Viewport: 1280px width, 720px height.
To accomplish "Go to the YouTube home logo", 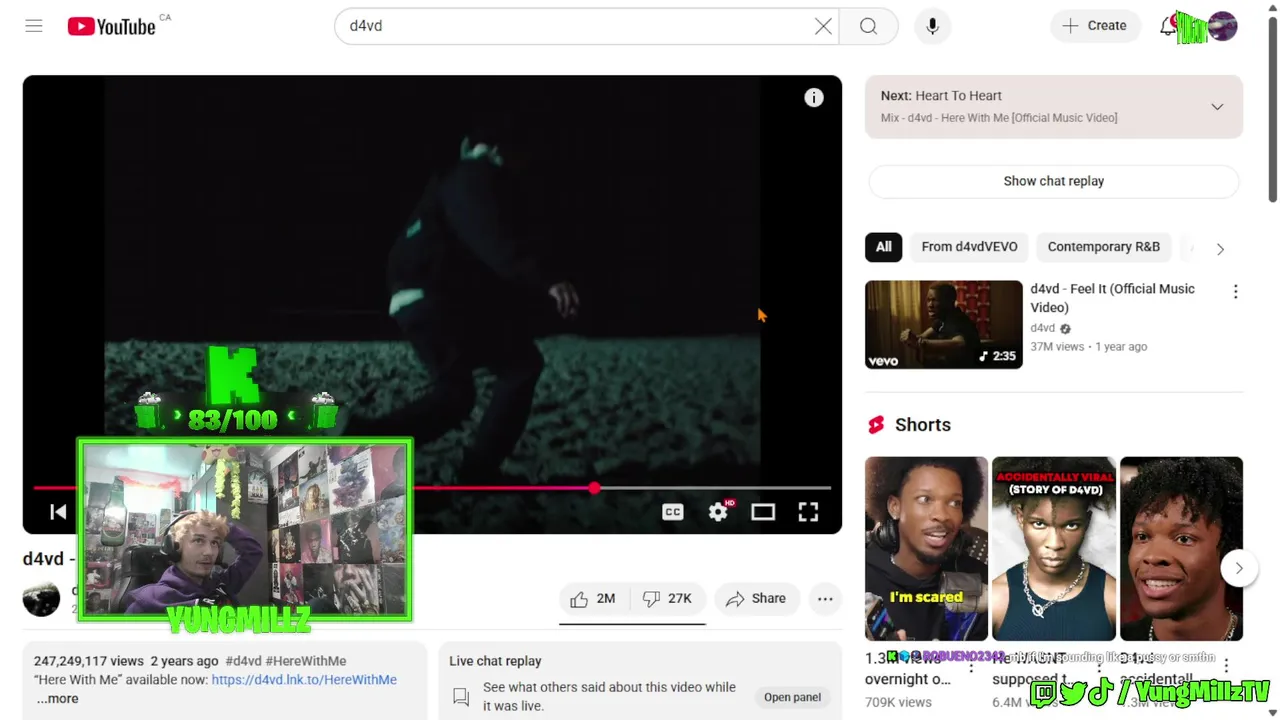I will click(x=111, y=26).
